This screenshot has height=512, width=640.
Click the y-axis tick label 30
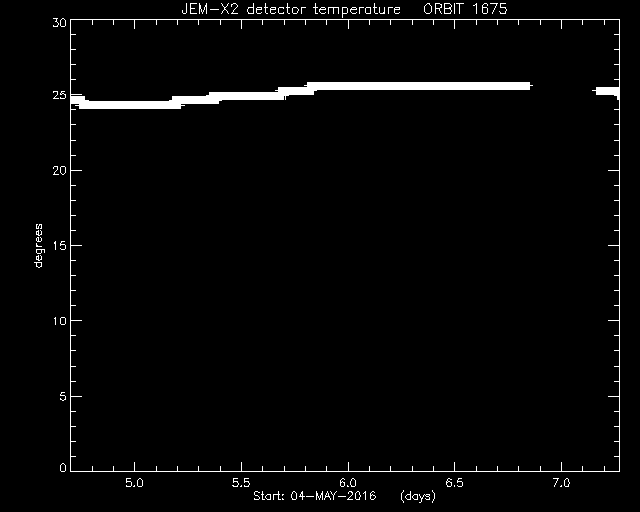(60, 23)
